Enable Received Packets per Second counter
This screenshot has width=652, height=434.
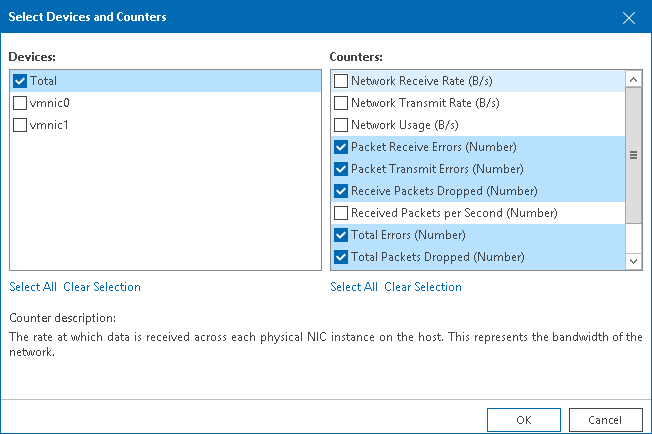pos(341,213)
